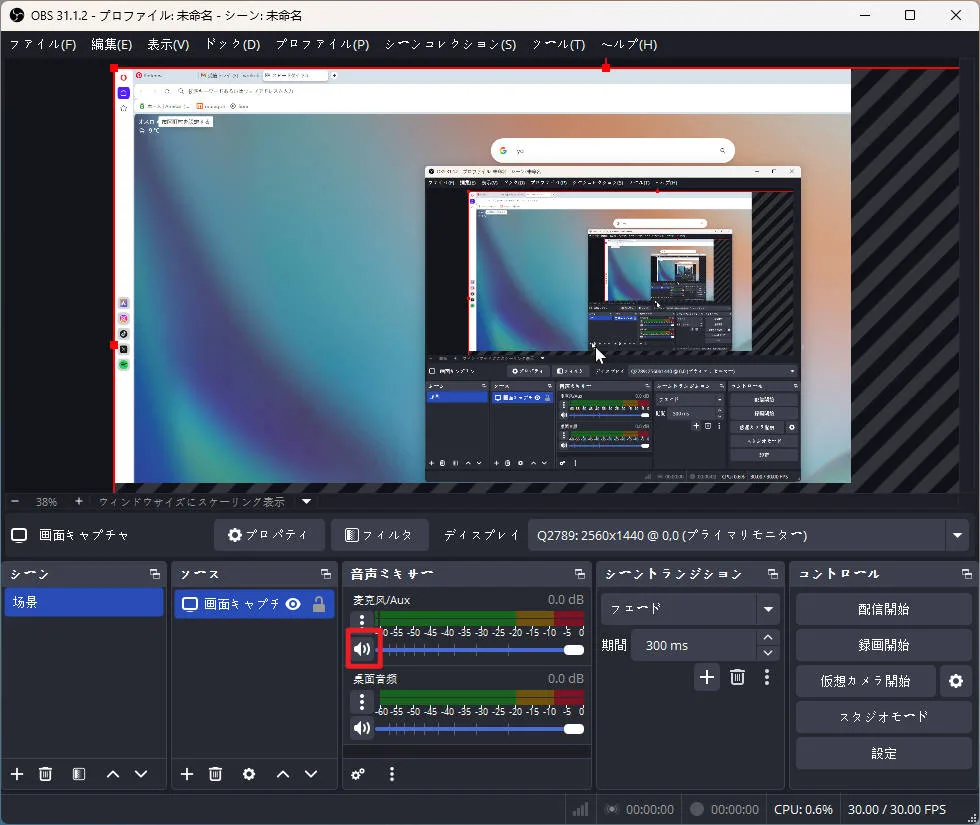The image size is (980, 825).
Task: Click the 38% zoom percentage text
Action: (46, 501)
